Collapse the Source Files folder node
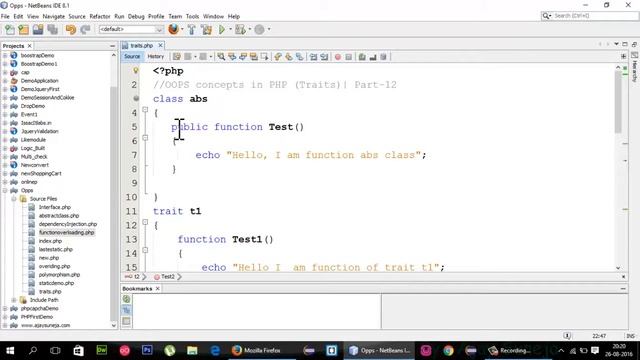Viewport: 640px width, 360px height. coord(13,199)
